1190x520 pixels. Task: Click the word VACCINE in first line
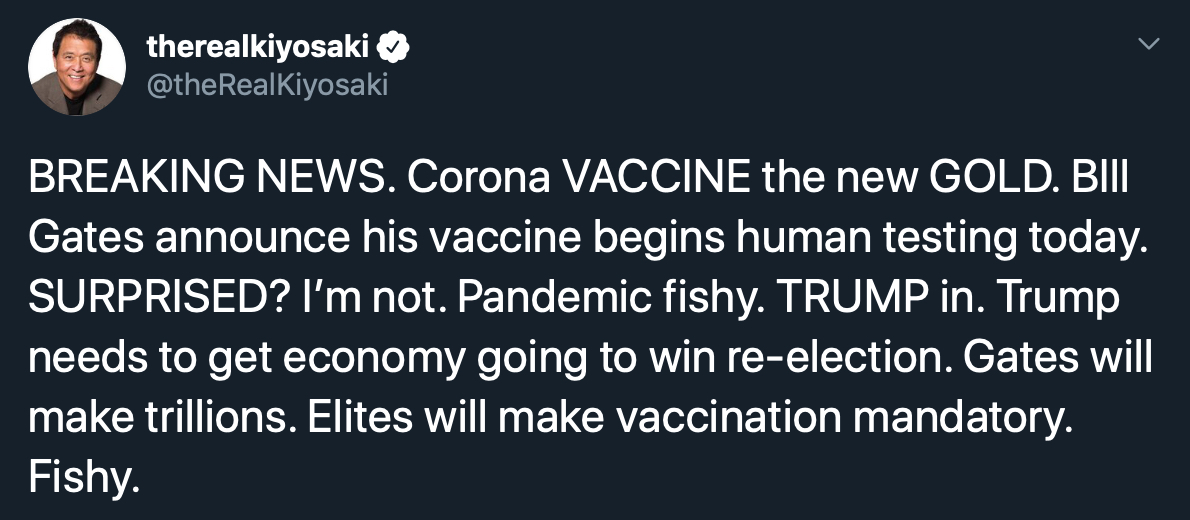[x=657, y=179]
